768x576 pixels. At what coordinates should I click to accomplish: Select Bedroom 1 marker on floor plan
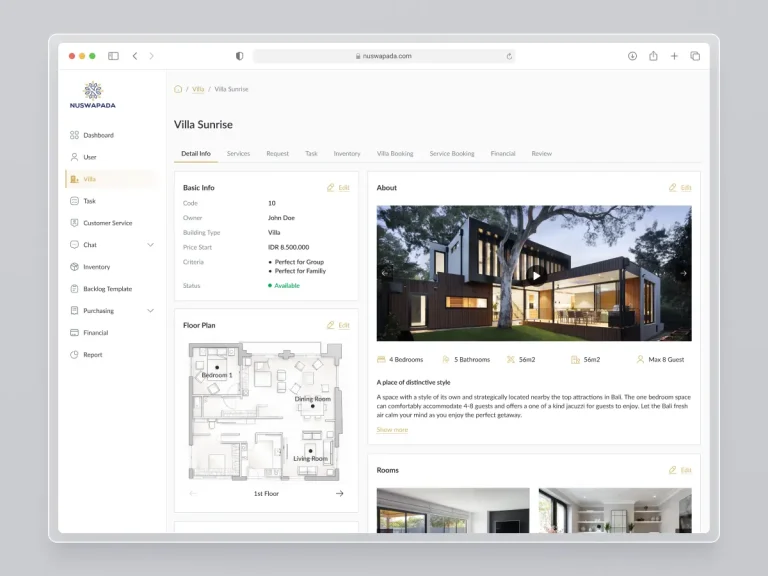216,367
